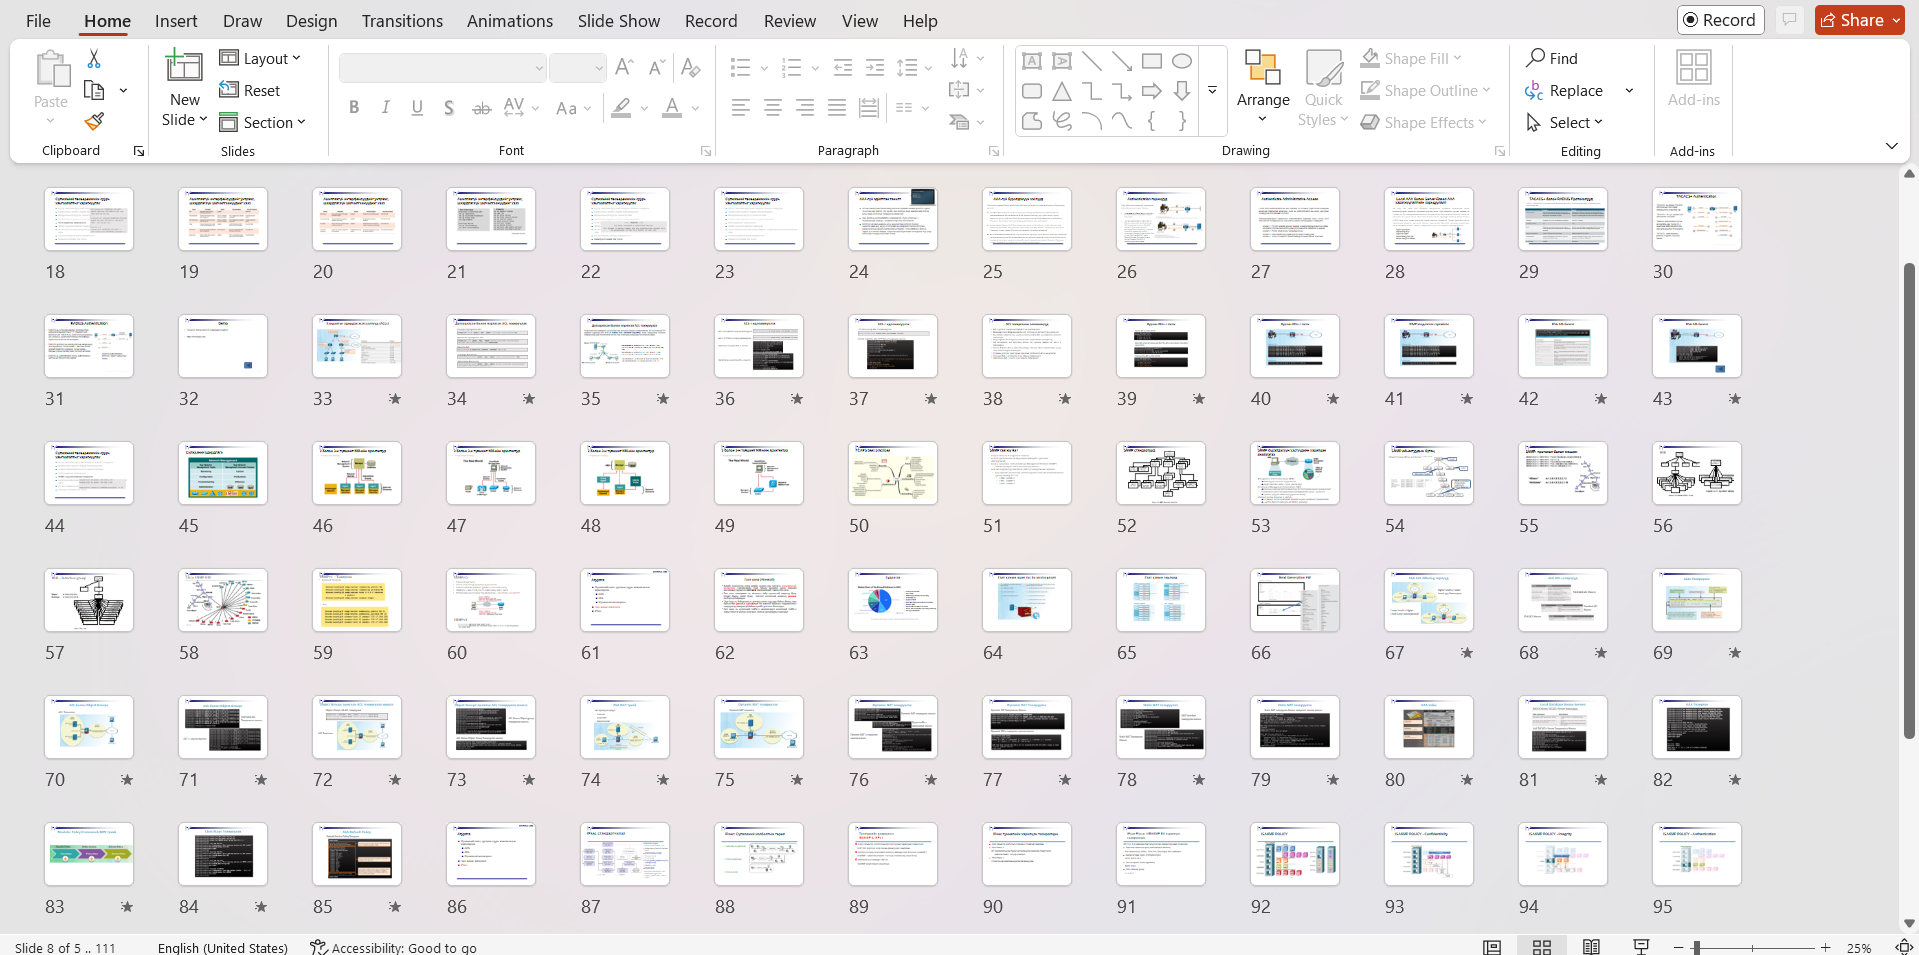
Task: Open the Layout dropdown
Action: tap(260, 59)
